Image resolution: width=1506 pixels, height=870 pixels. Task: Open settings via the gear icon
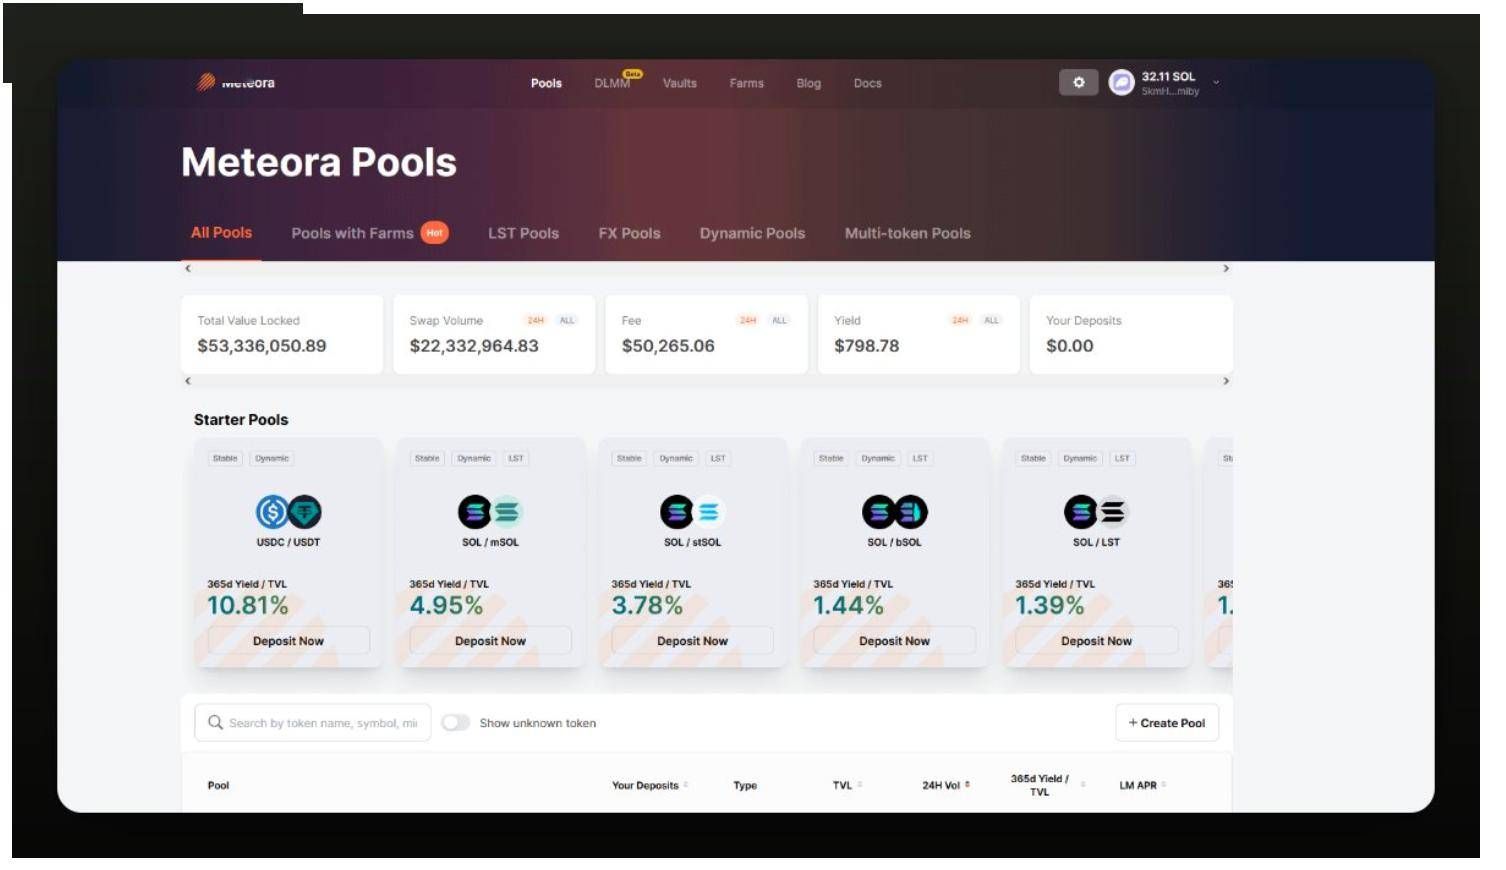pyautogui.click(x=1078, y=83)
